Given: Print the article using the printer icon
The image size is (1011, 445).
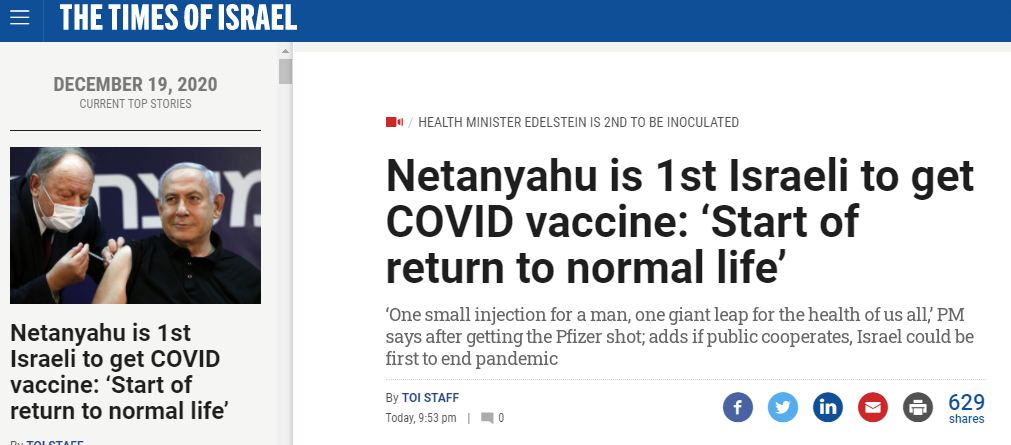Looking at the screenshot, I should pyautogui.click(x=917, y=408).
